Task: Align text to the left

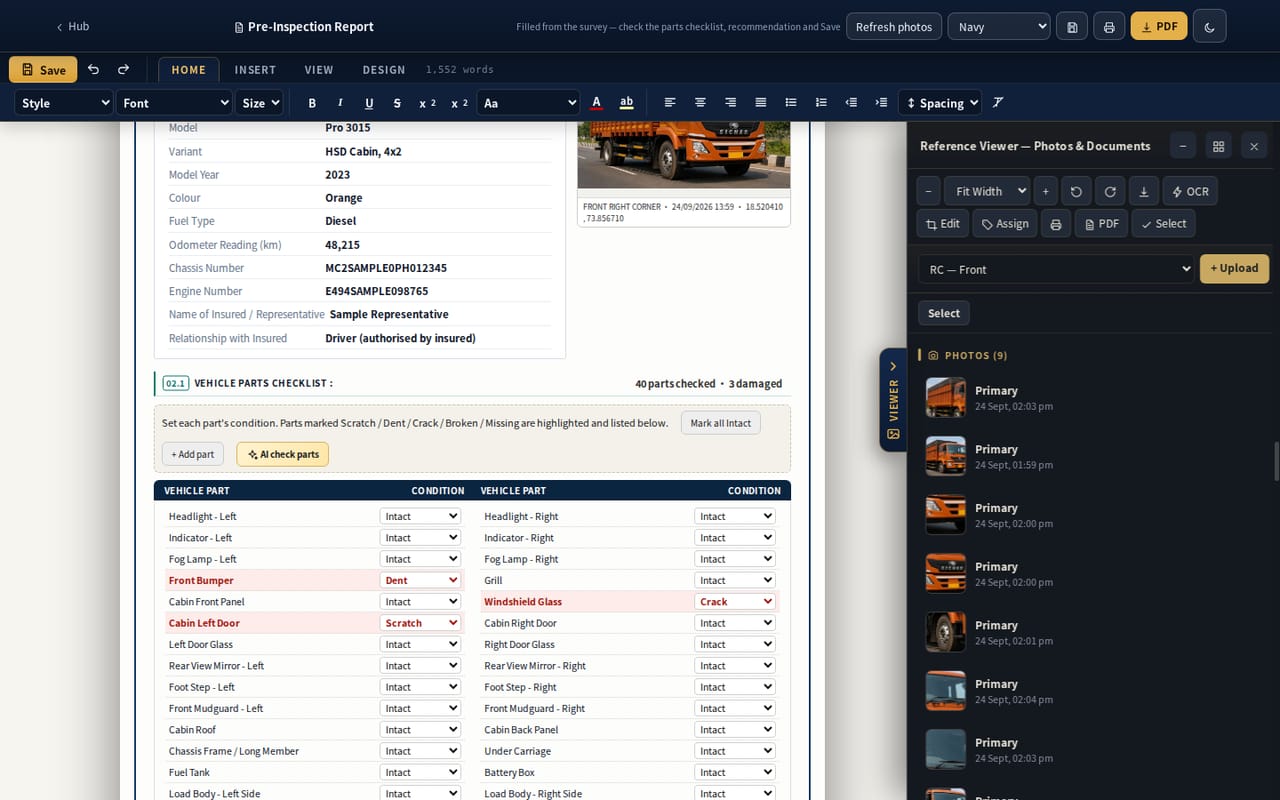Action: (x=670, y=103)
